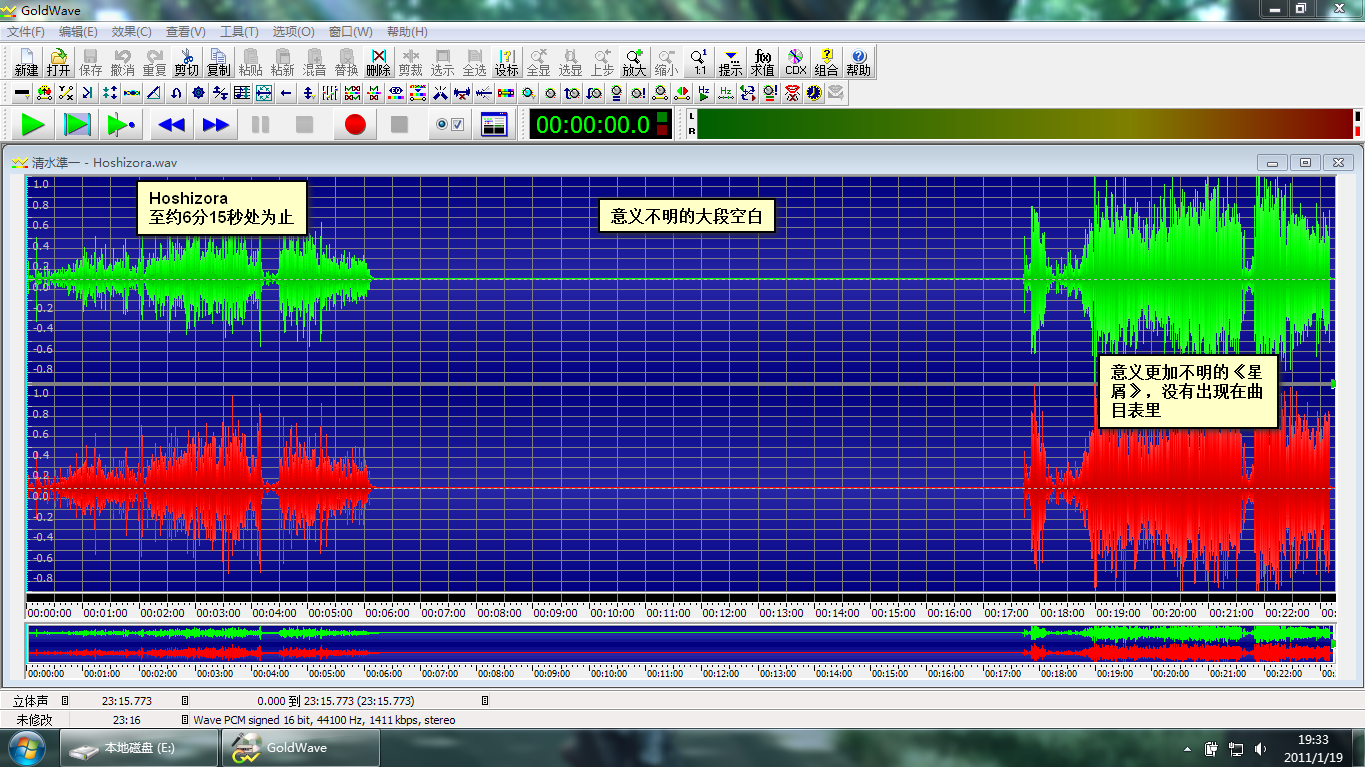Open the 工具(T) menu
Screen dimensions: 1365x767
pyautogui.click(x=239, y=32)
